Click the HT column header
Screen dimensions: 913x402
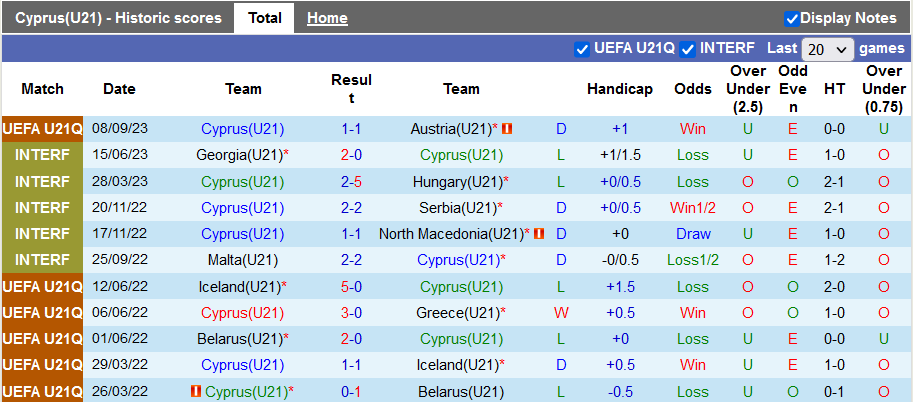pos(834,89)
